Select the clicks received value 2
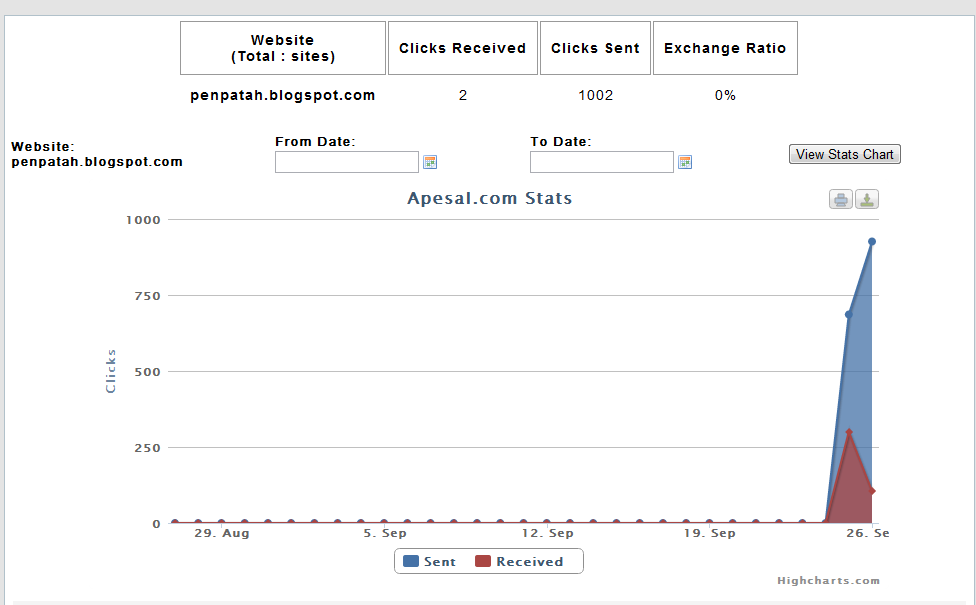 [462, 95]
